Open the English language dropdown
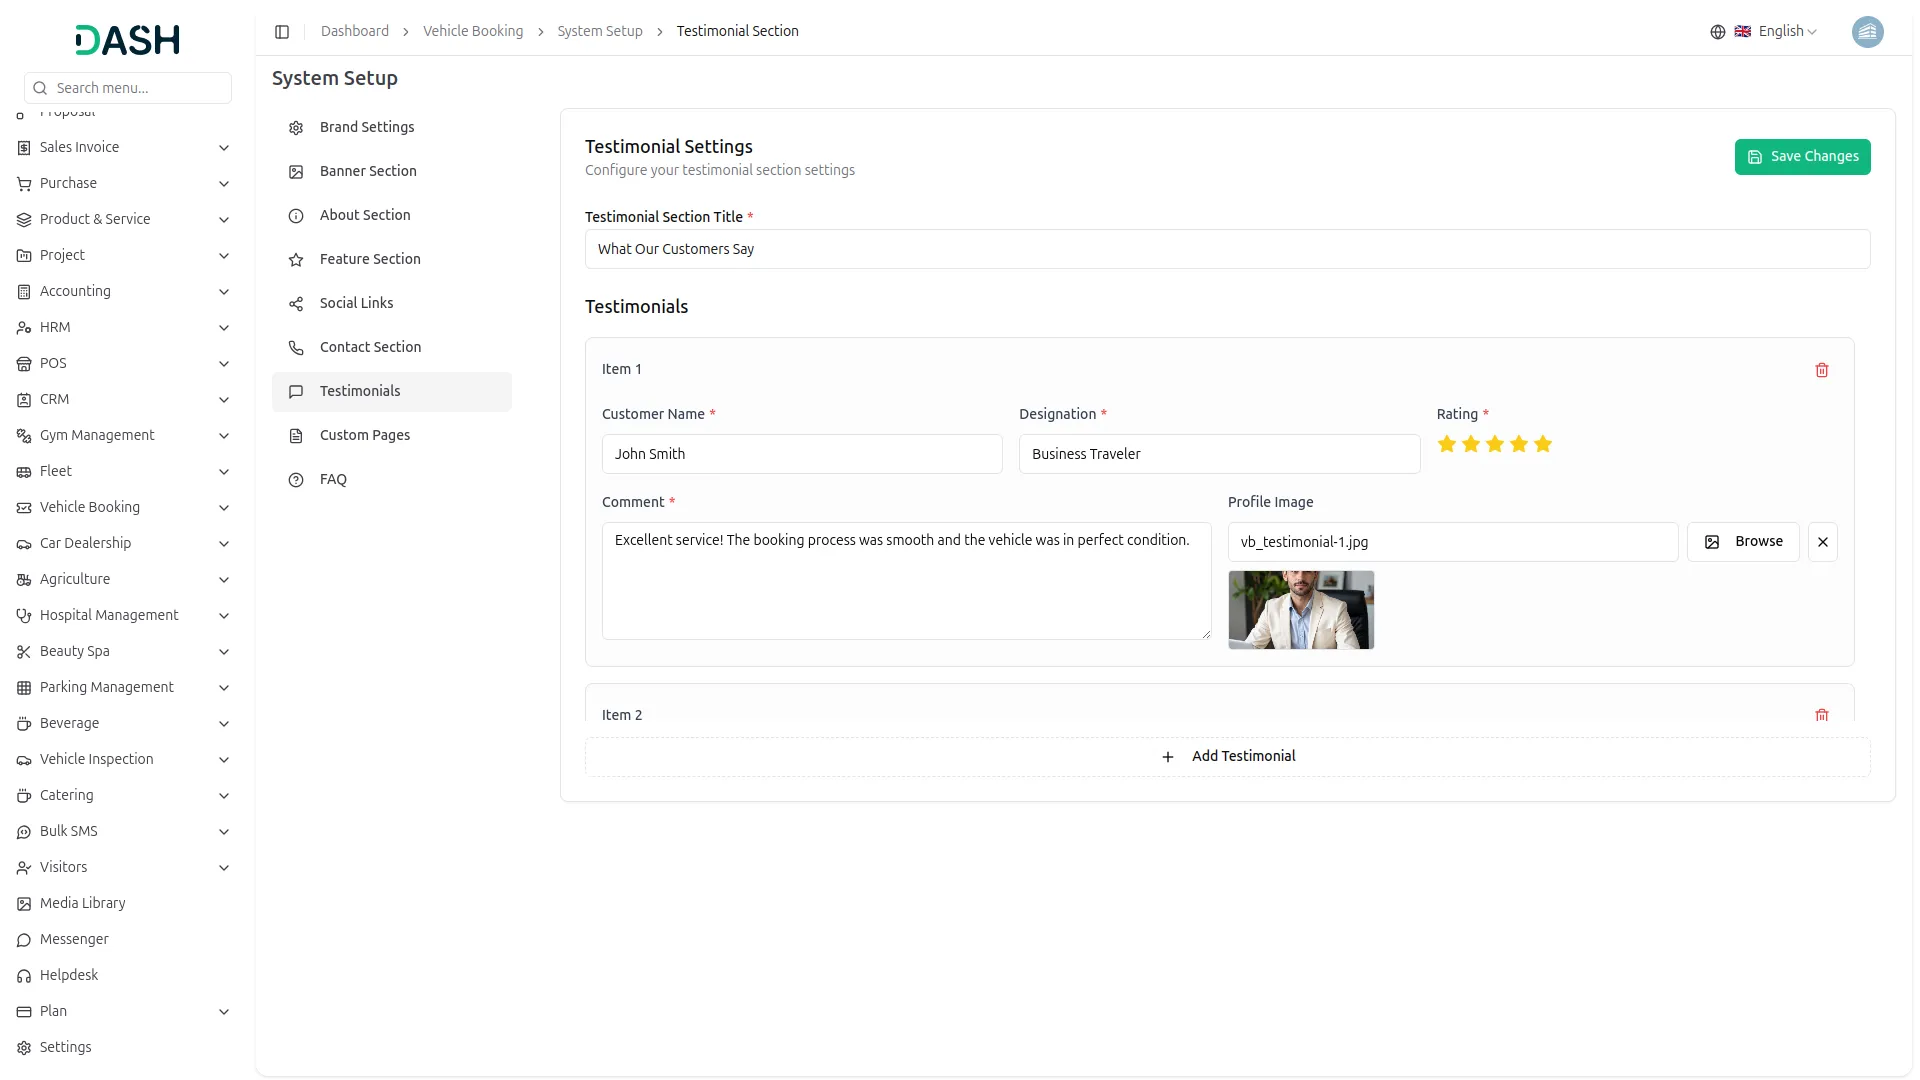This screenshot has width=1920, height=1080. pyautogui.click(x=1786, y=32)
